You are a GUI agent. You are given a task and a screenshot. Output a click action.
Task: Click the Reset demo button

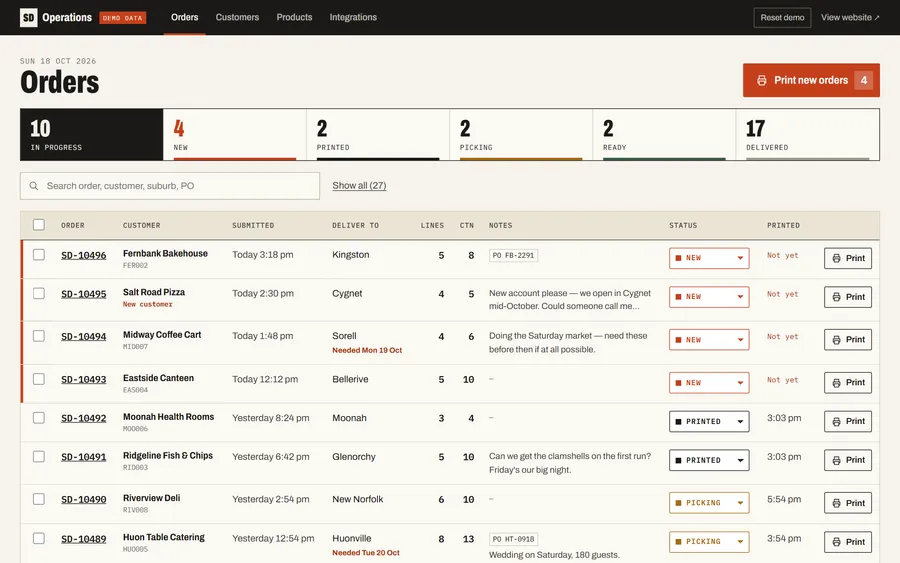point(782,17)
